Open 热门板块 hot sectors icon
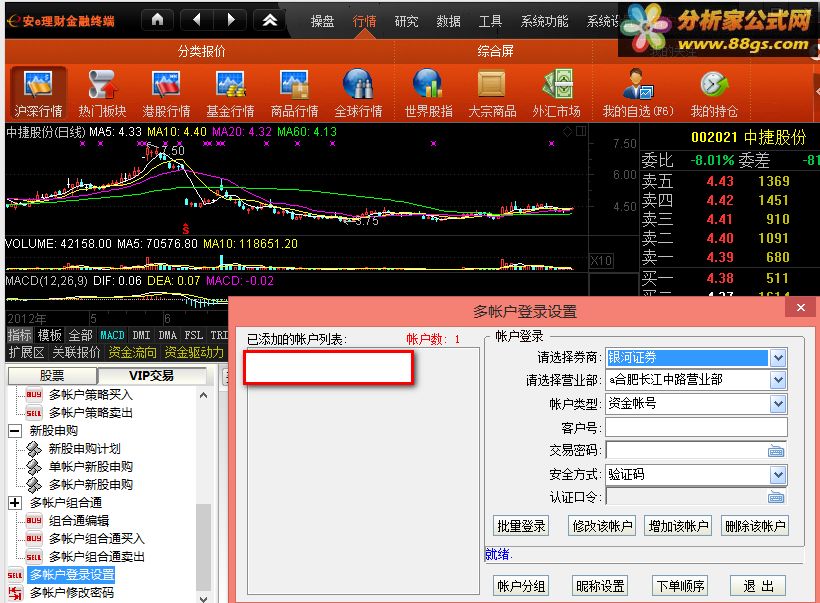Screen dimensions: 820x603 tap(102, 92)
